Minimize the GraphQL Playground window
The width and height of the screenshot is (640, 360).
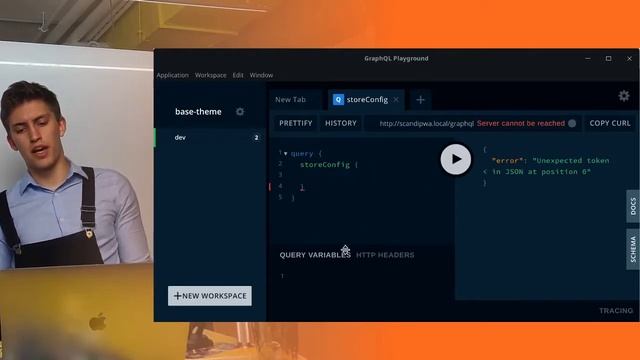click(588, 58)
